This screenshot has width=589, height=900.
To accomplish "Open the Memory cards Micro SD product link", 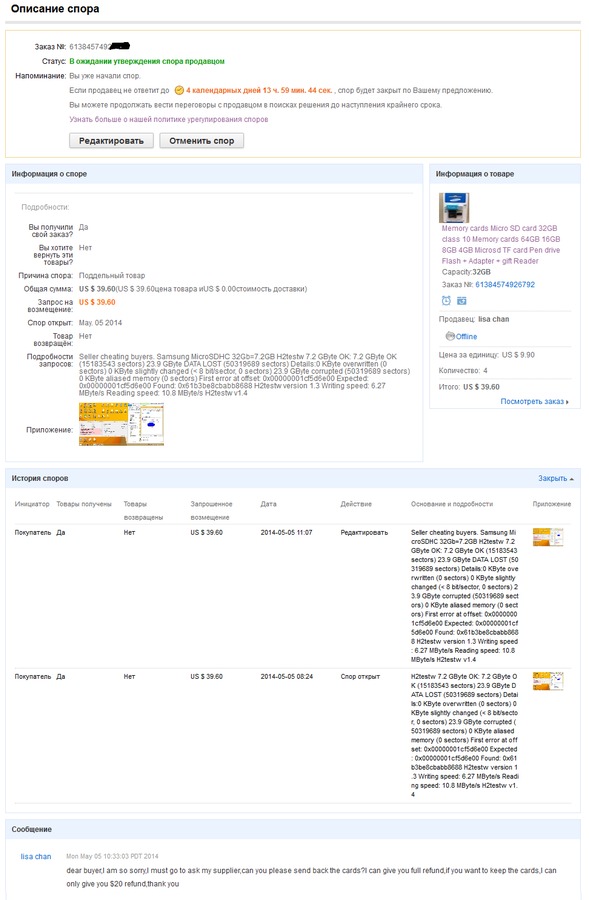I will tap(501, 245).
